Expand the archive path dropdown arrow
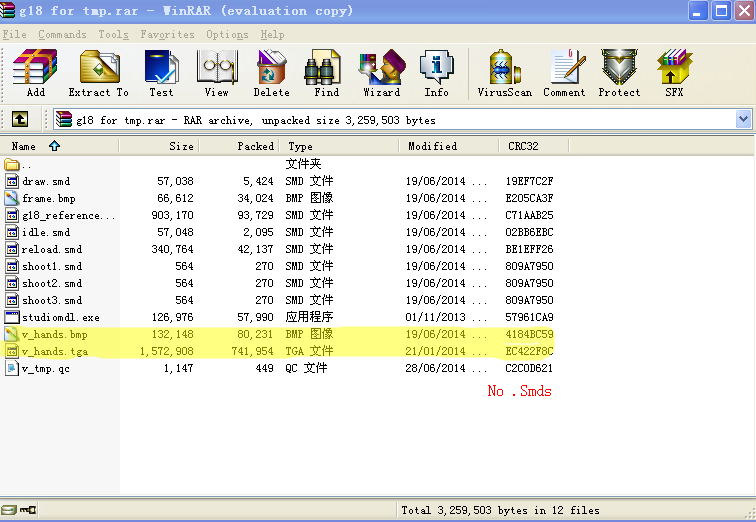This screenshot has height=522, width=756. (743, 119)
